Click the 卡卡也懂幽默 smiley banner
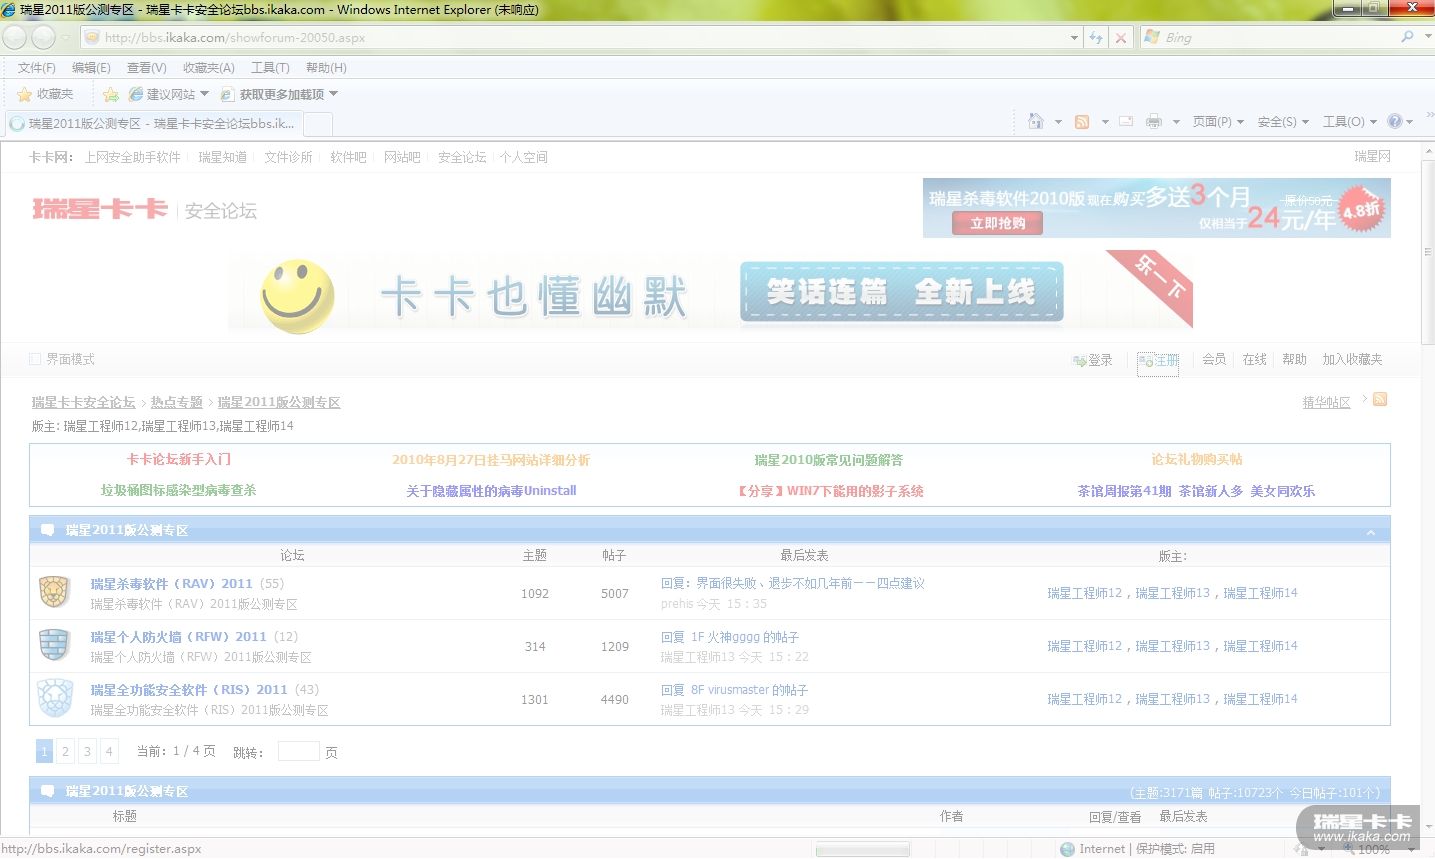1435x859 pixels. point(710,291)
